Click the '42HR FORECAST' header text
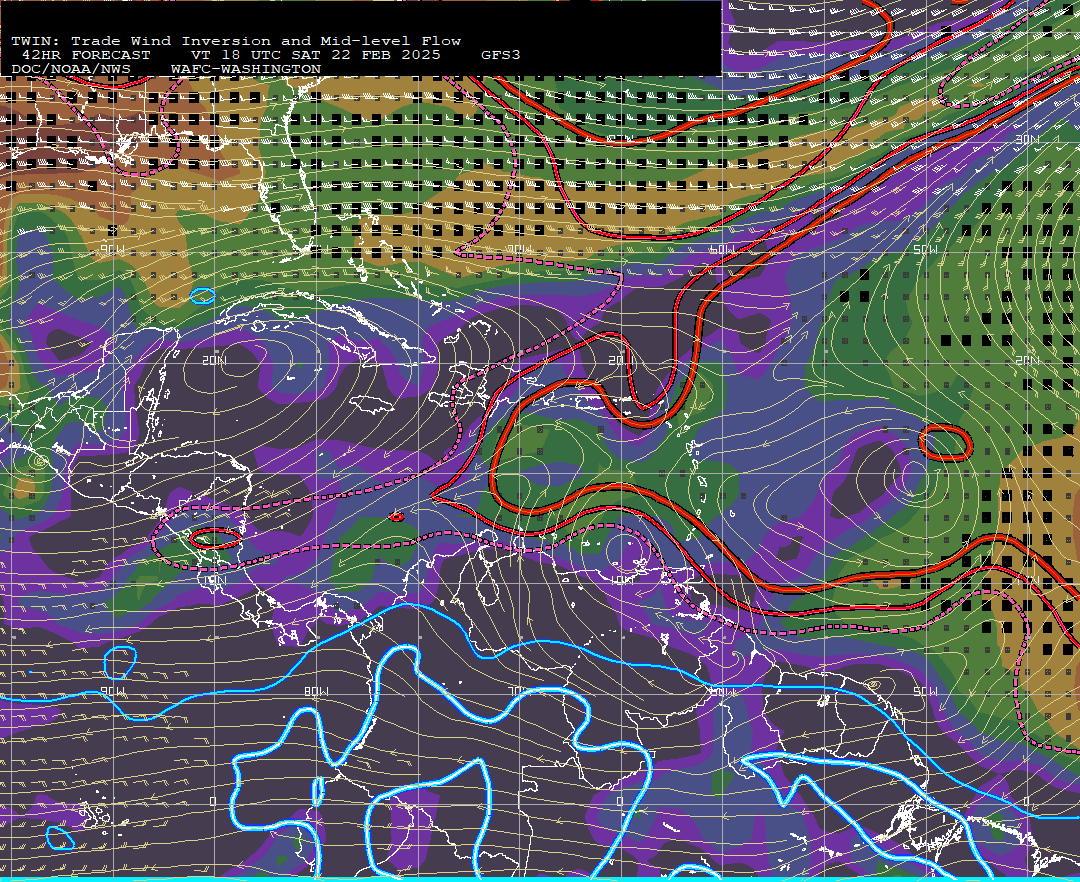Screen dimensions: 1080x882 85,55
